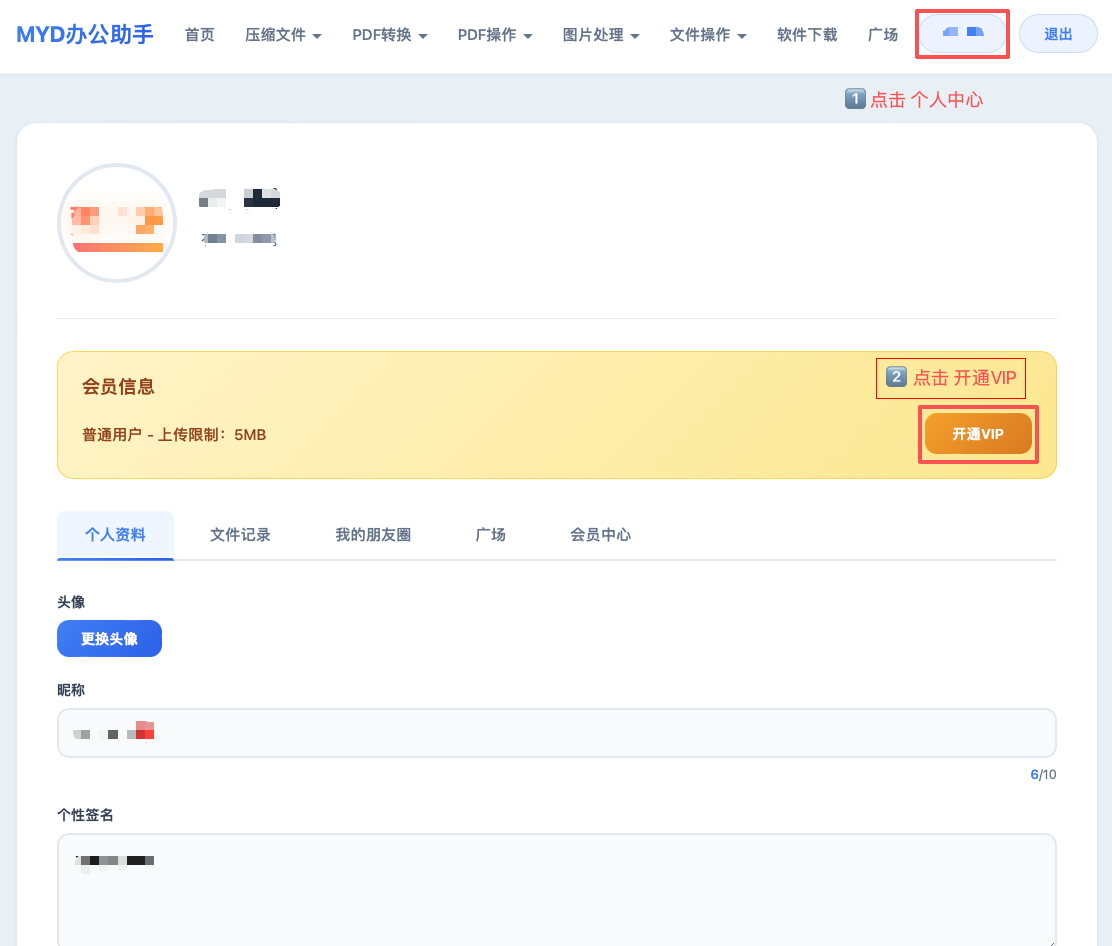Click the 退出 logout button

click(1058, 34)
